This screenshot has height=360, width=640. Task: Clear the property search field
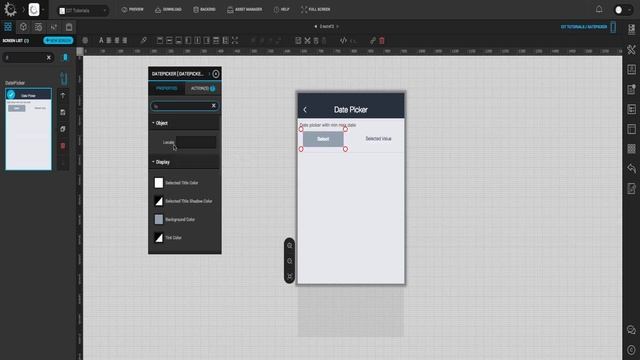coord(213,106)
